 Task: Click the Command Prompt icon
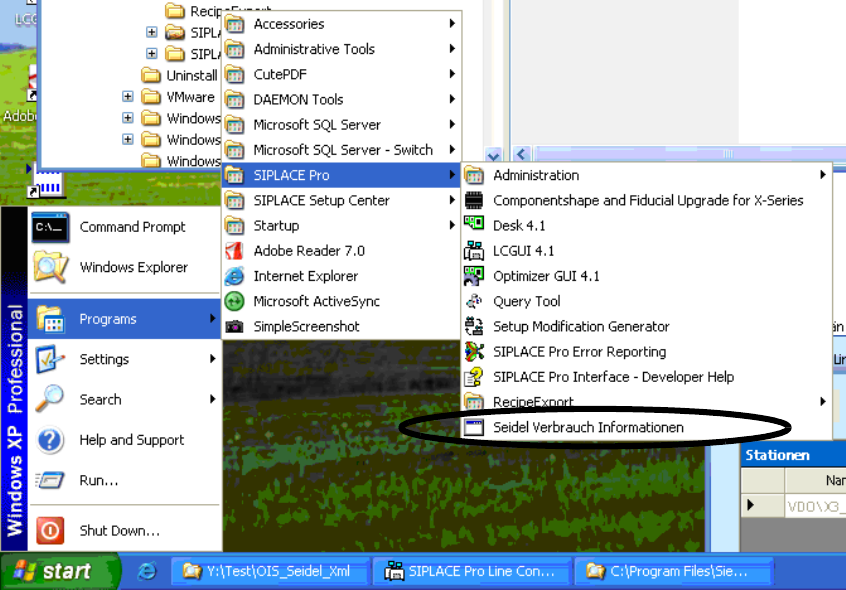point(50,227)
